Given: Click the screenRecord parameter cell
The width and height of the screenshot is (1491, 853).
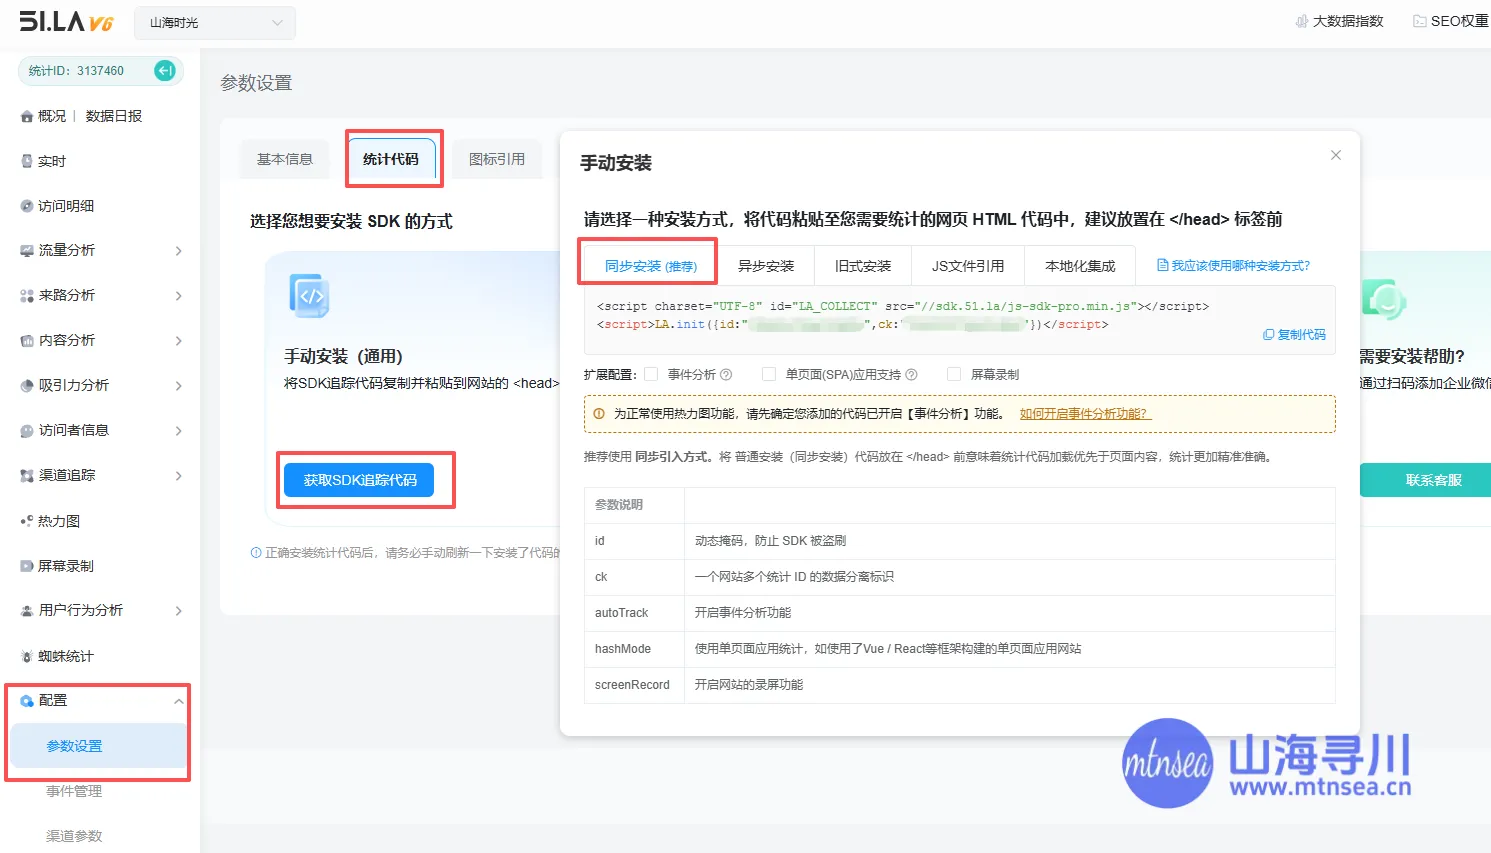Looking at the screenshot, I should pos(632,685).
